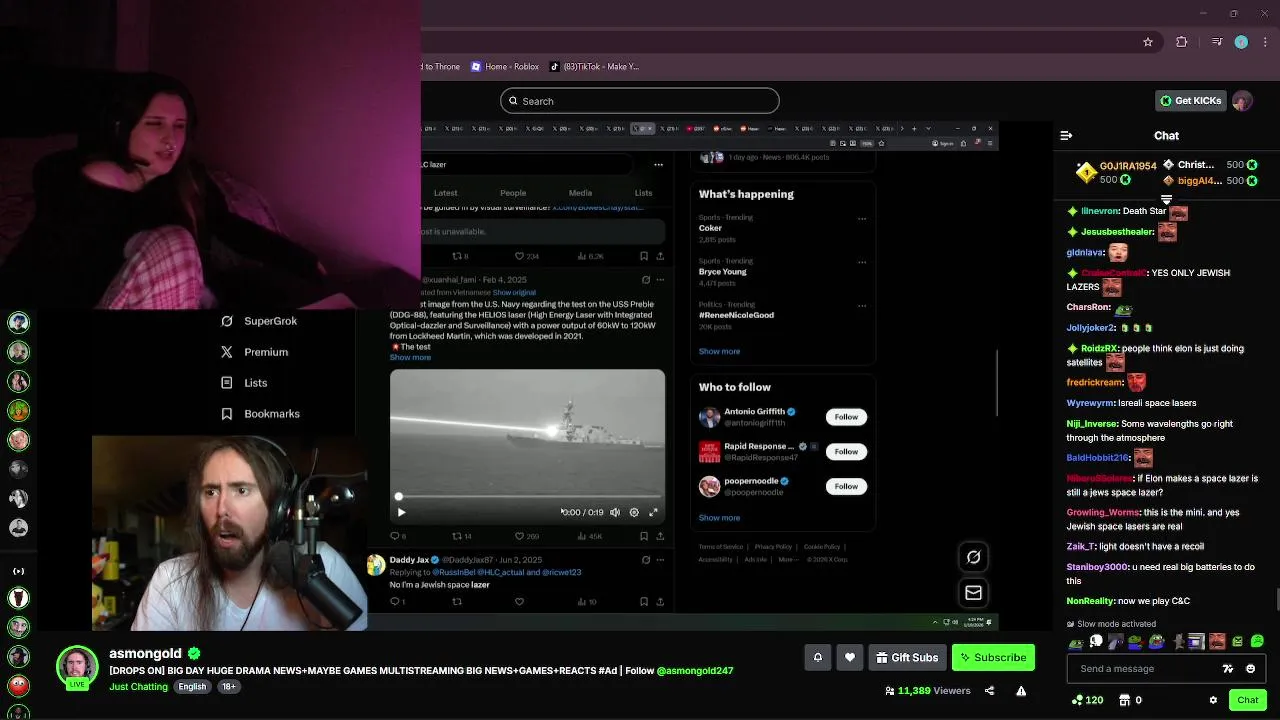Switch to the Latest tab
The image size is (1280, 720).
click(x=445, y=193)
